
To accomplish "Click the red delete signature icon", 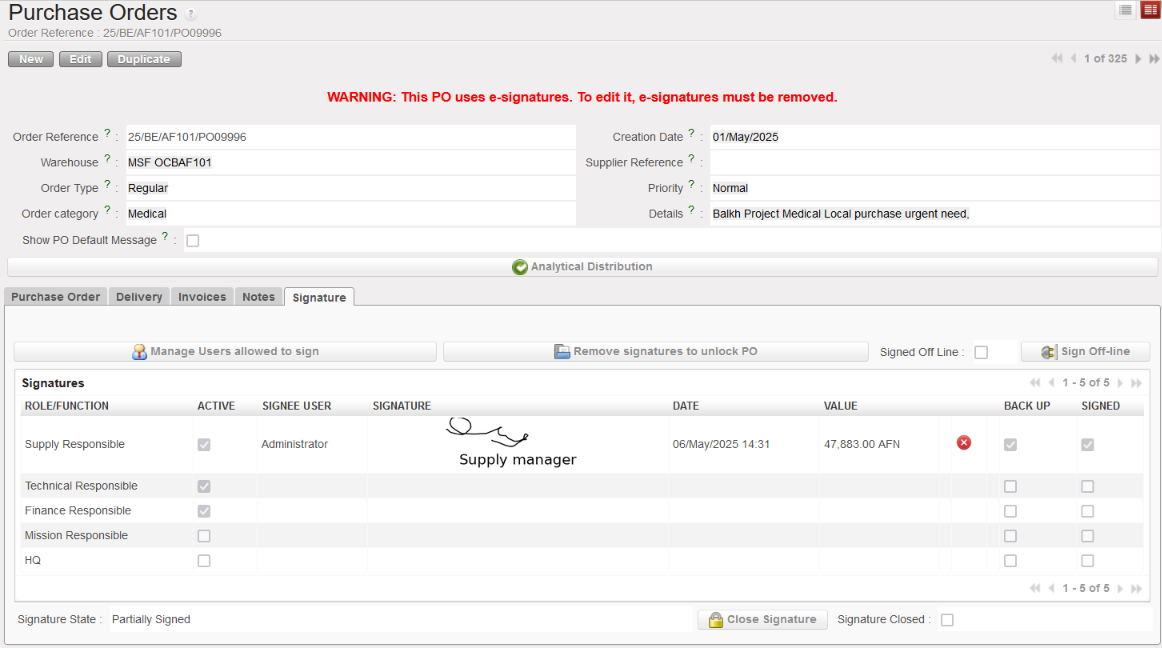I will [x=964, y=443].
